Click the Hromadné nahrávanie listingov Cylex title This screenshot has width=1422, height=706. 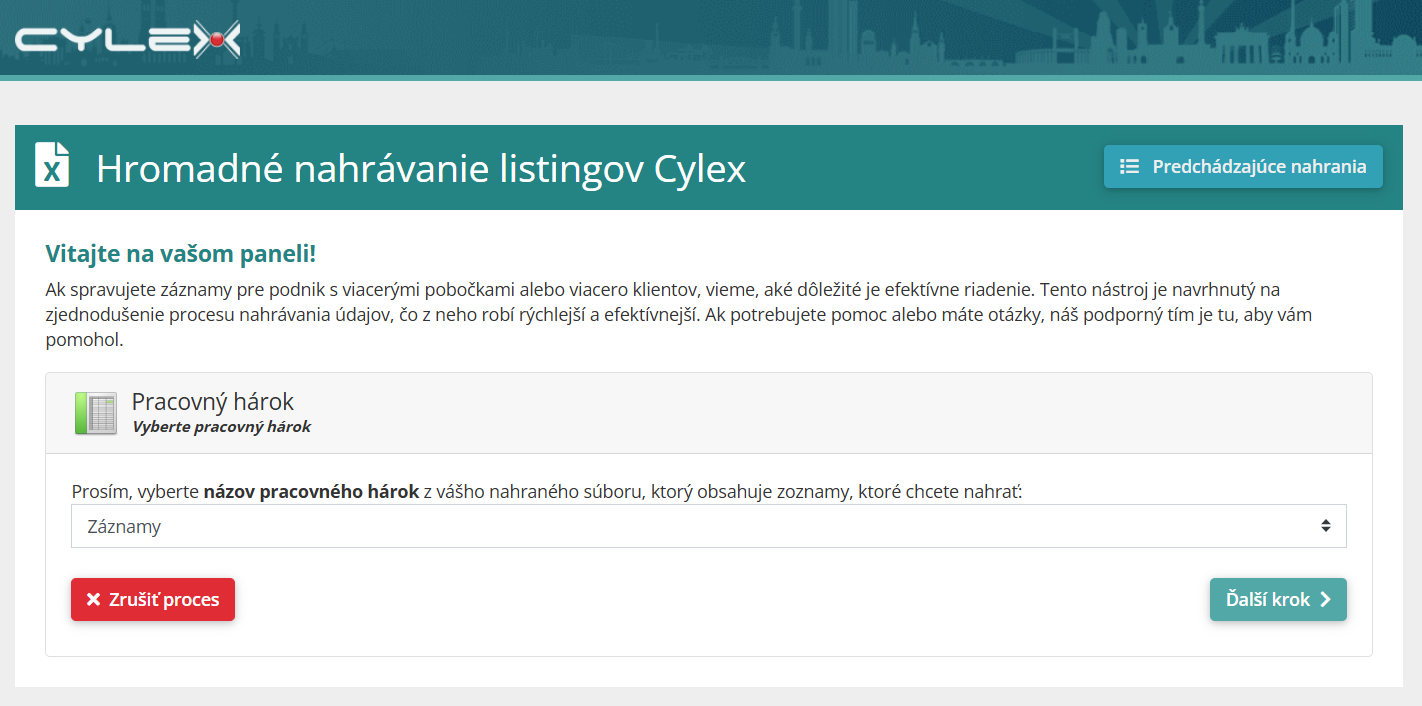(x=421, y=168)
